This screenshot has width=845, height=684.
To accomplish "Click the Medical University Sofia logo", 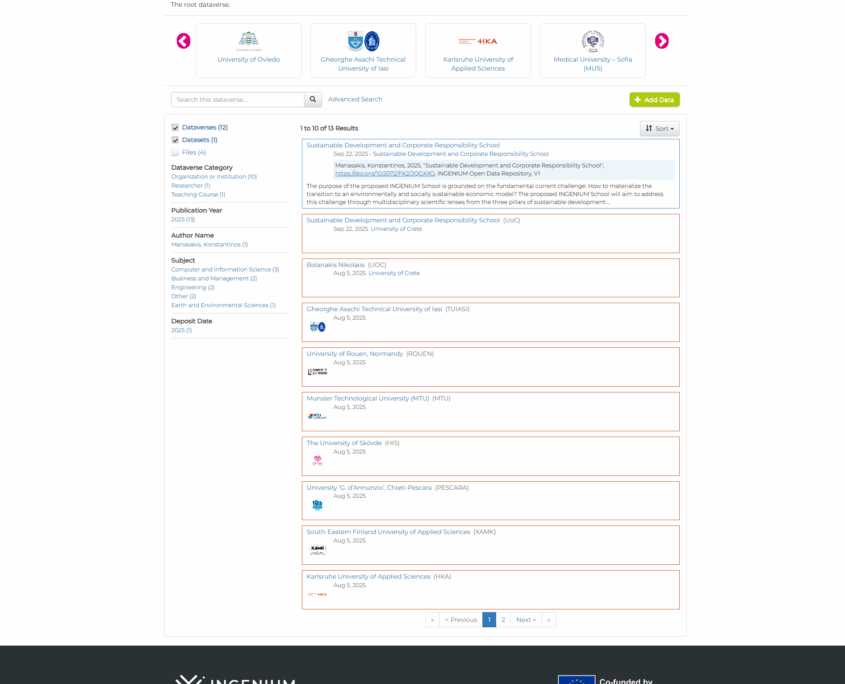I will (593, 41).
